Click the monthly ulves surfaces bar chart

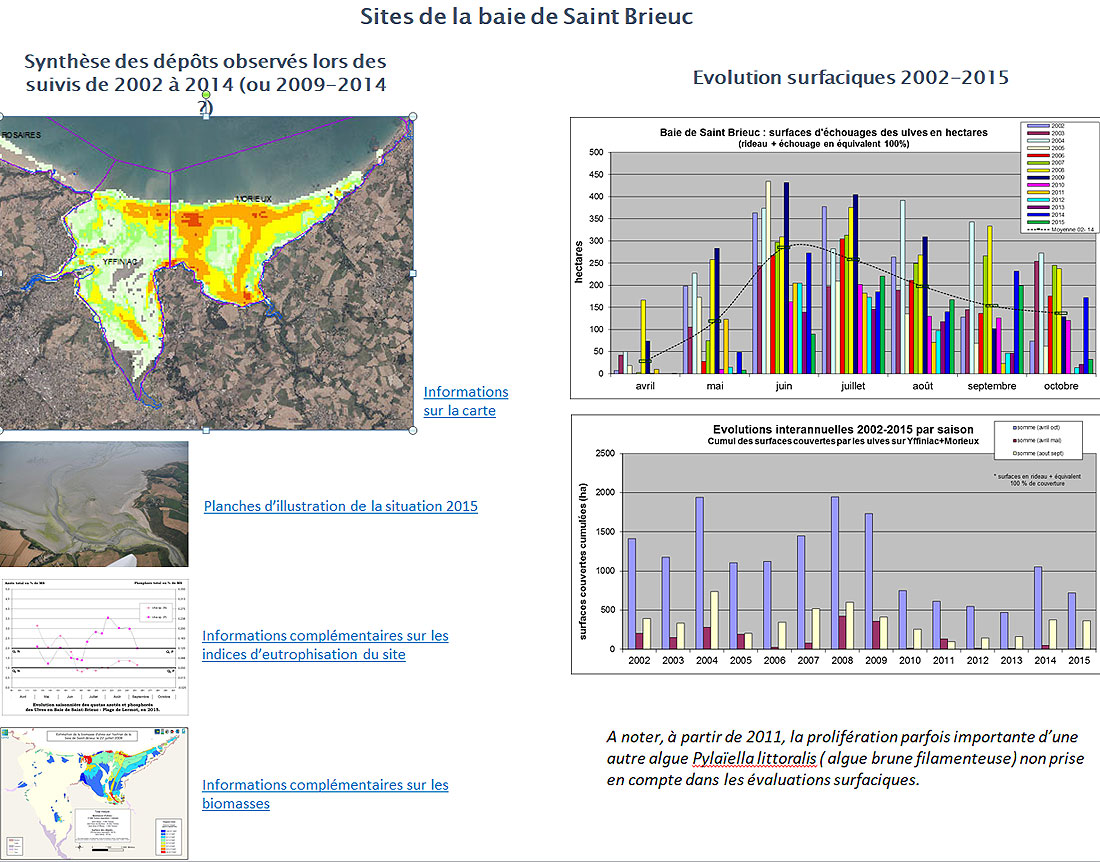click(835, 258)
